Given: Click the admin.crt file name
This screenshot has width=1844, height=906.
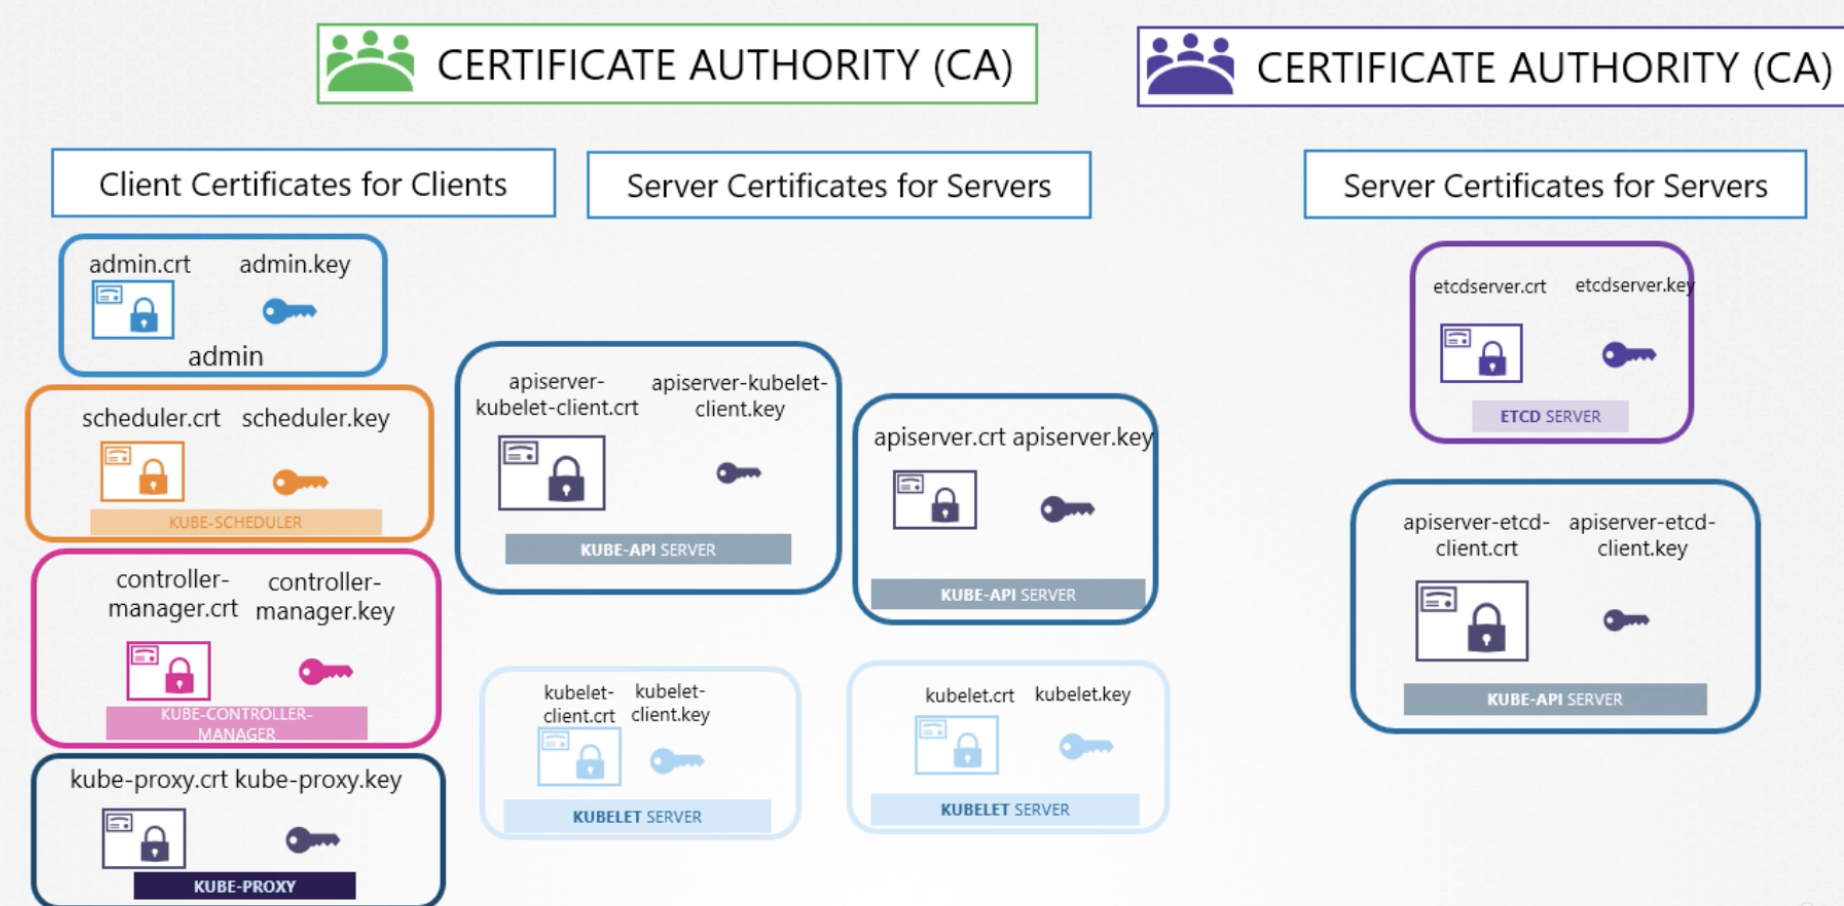Looking at the screenshot, I should (140, 264).
